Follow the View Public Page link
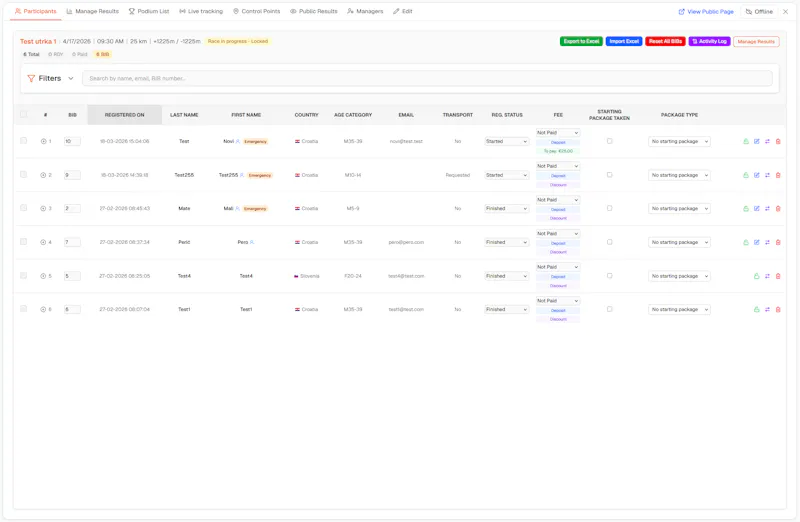 706,11
